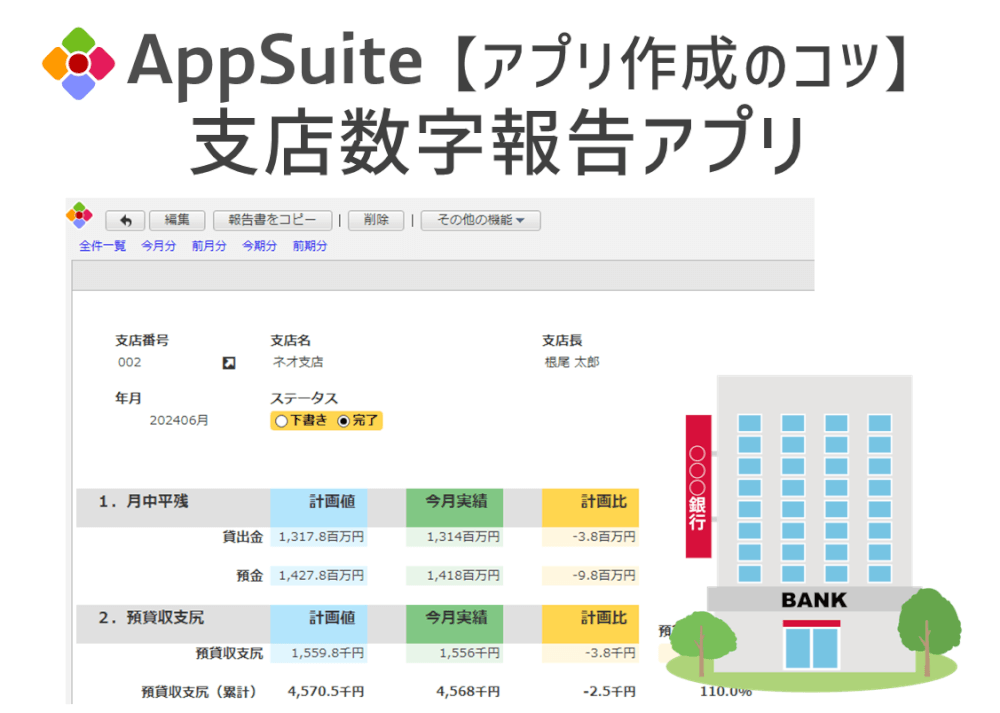Click the 報告書をコピー button
The width and height of the screenshot is (1000, 713).
tap(272, 220)
